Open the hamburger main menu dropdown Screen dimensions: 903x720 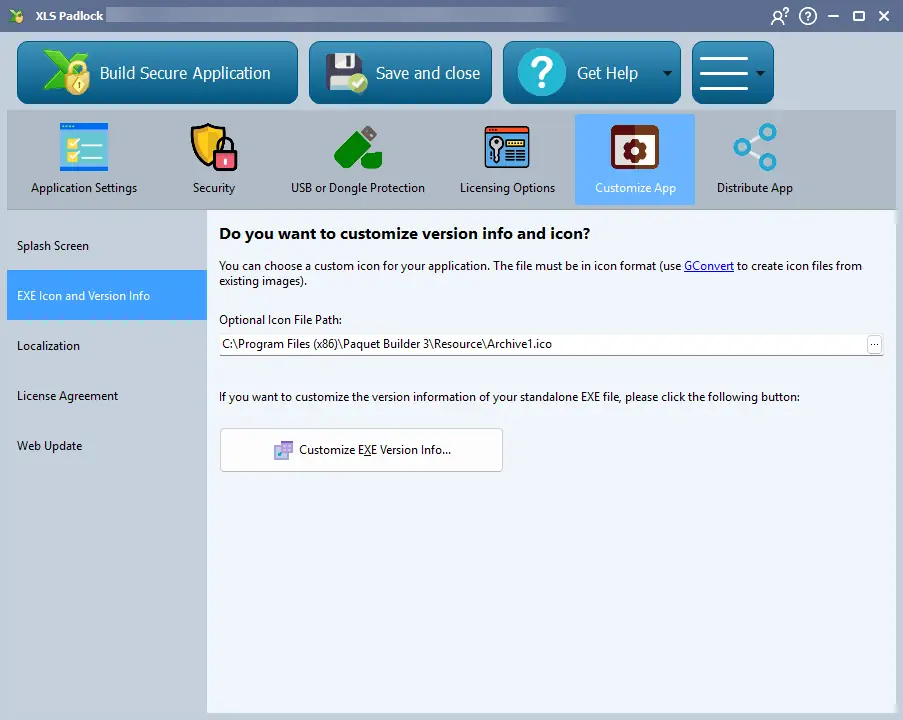click(x=732, y=73)
